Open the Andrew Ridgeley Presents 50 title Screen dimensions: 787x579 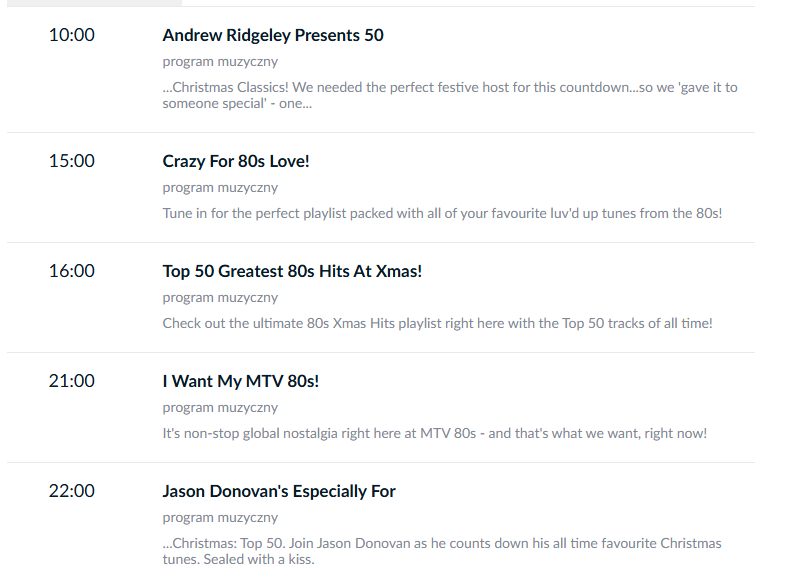[273, 35]
